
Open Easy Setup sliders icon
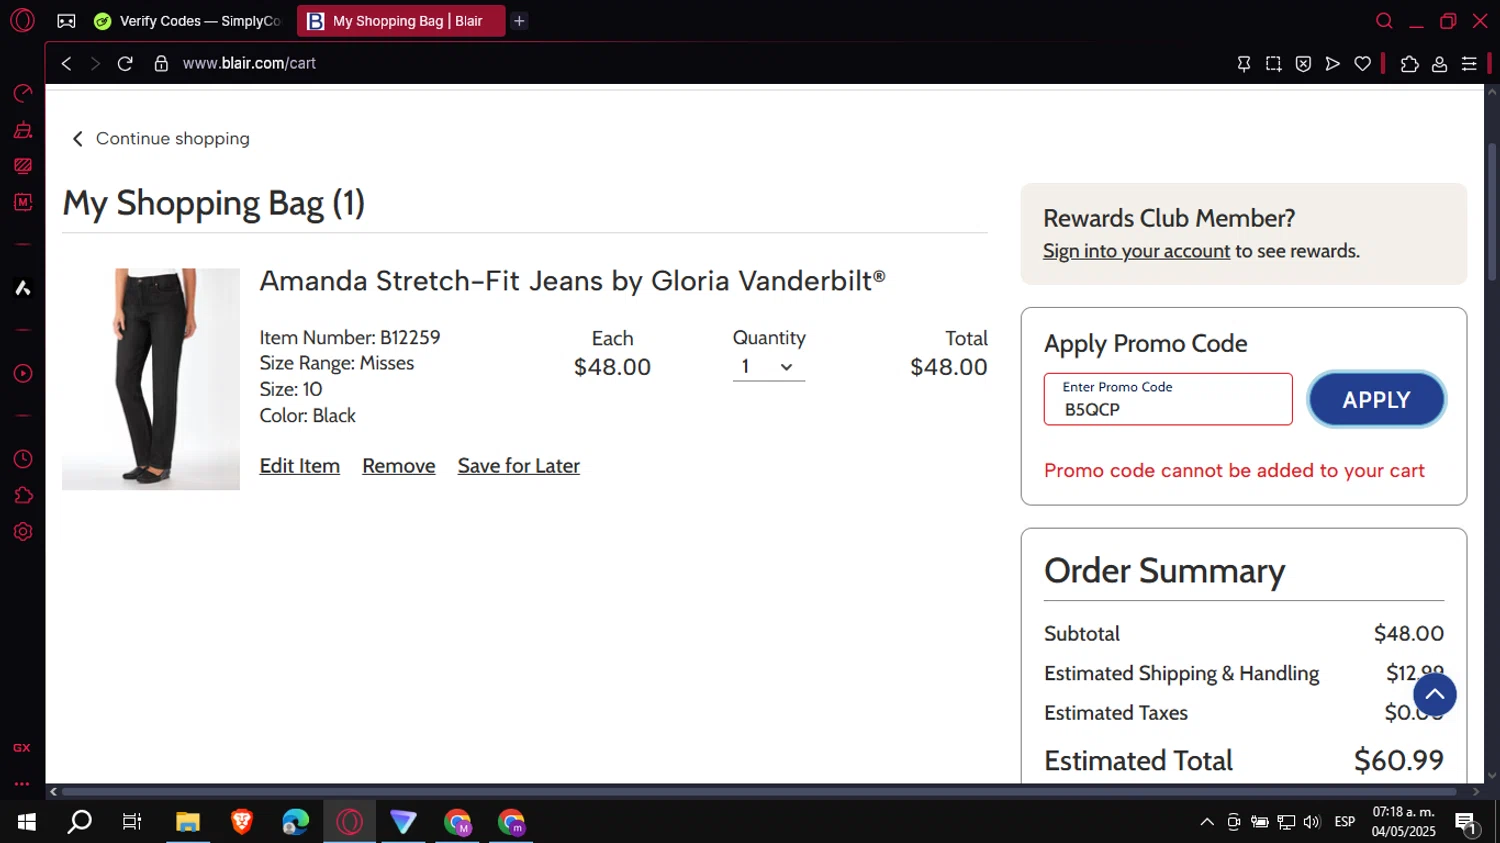tap(1469, 64)
